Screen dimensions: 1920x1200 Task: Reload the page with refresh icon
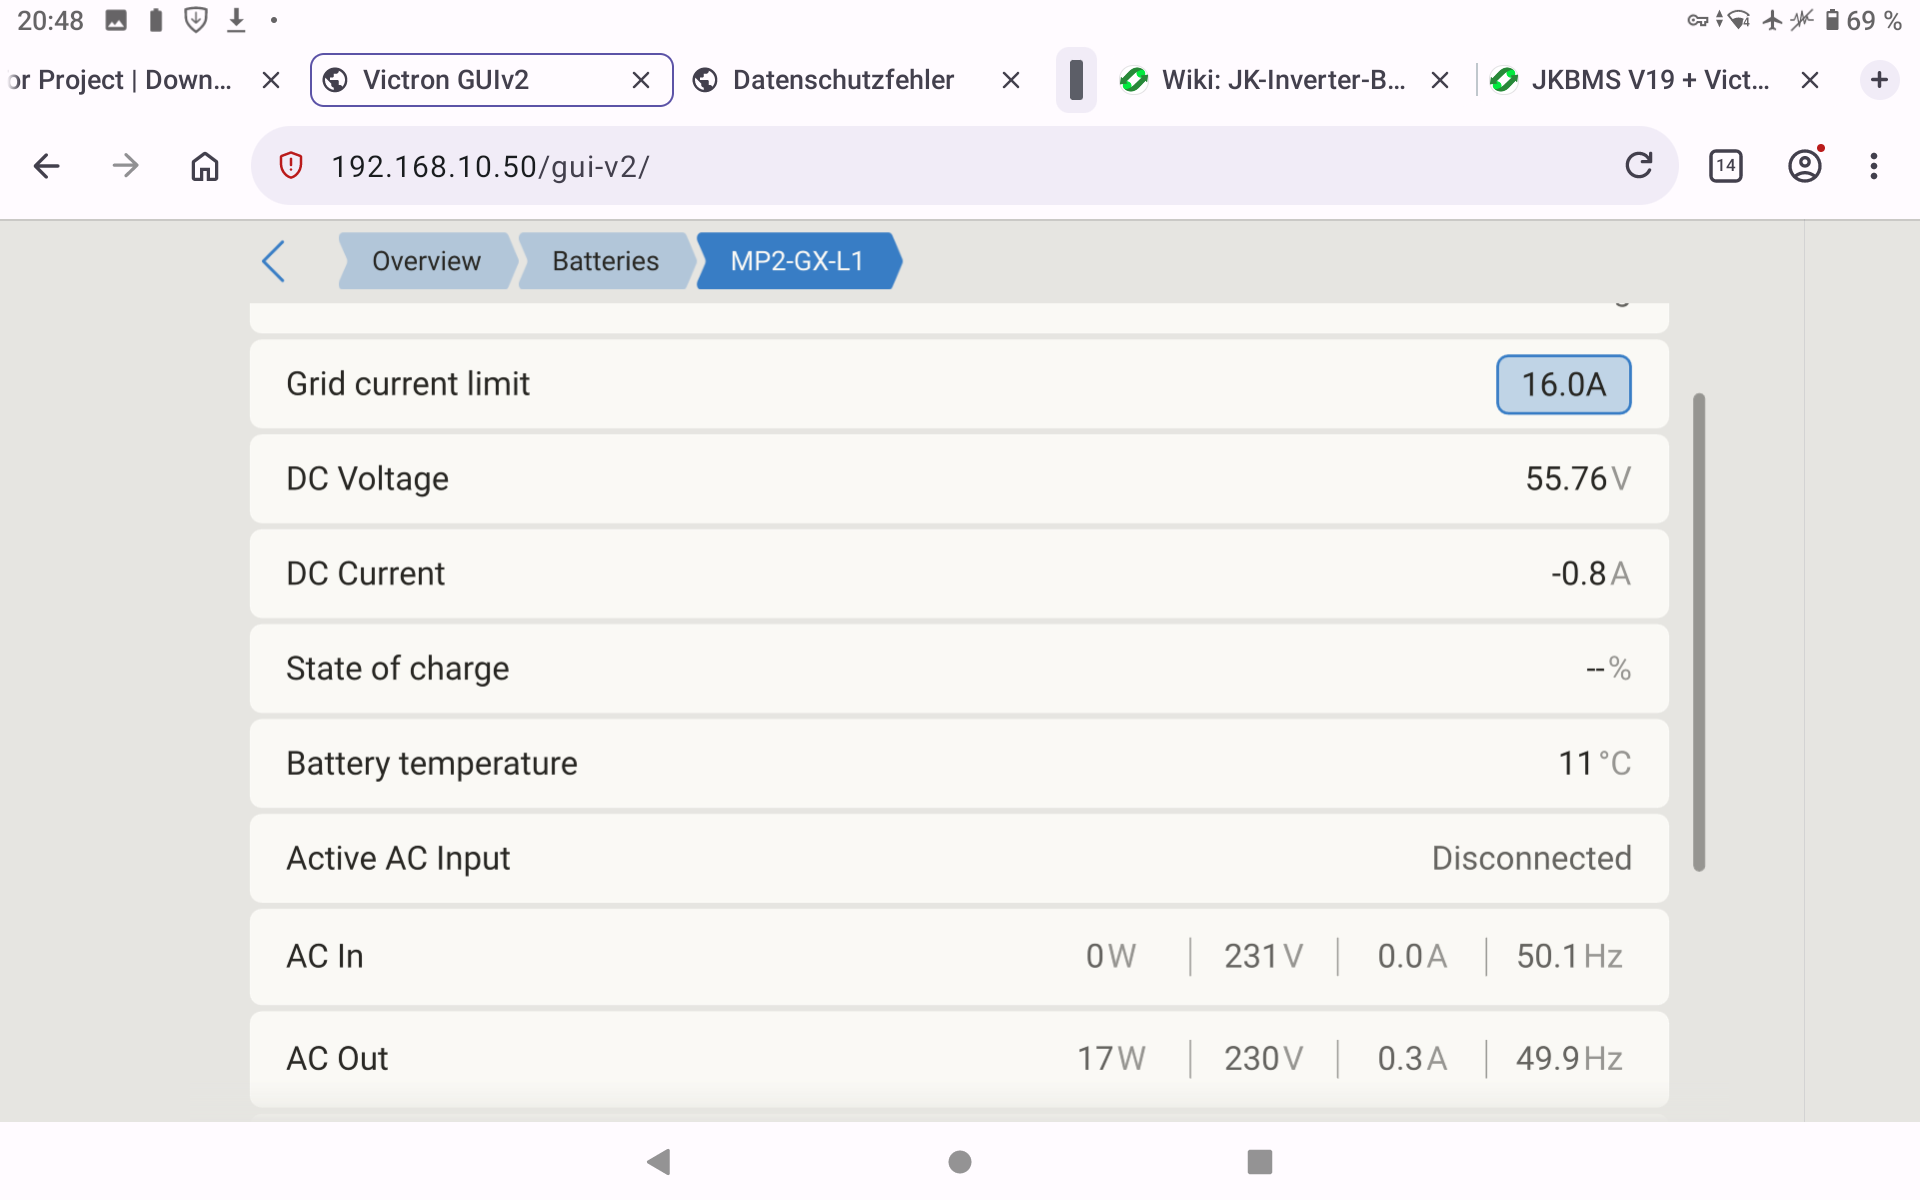click(1638, 166)
